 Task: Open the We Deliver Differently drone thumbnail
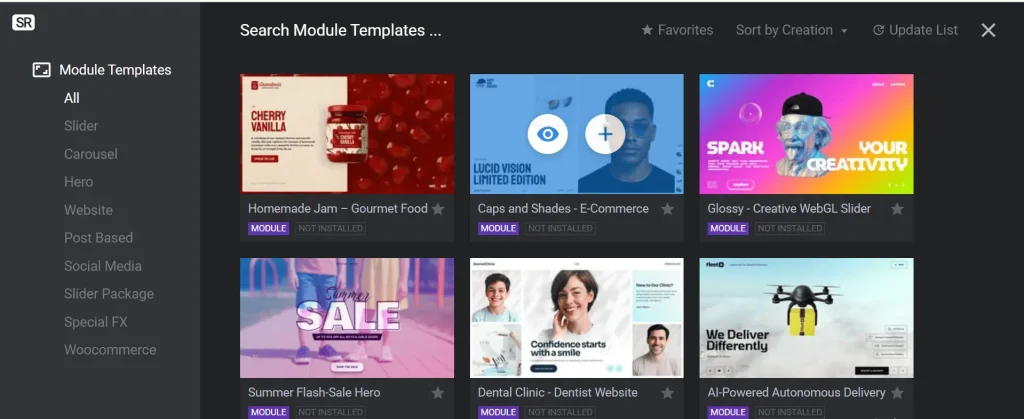coord(807,318)
